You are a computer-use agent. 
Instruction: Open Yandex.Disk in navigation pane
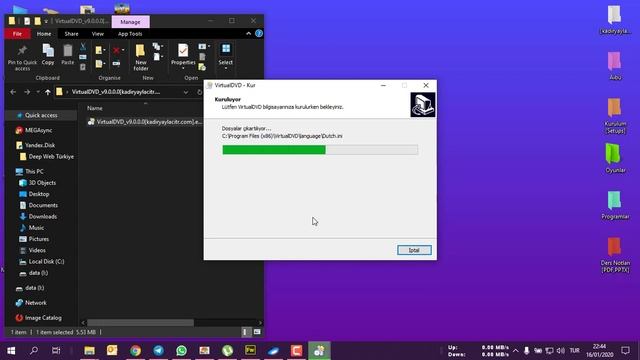tap(36, 145)
